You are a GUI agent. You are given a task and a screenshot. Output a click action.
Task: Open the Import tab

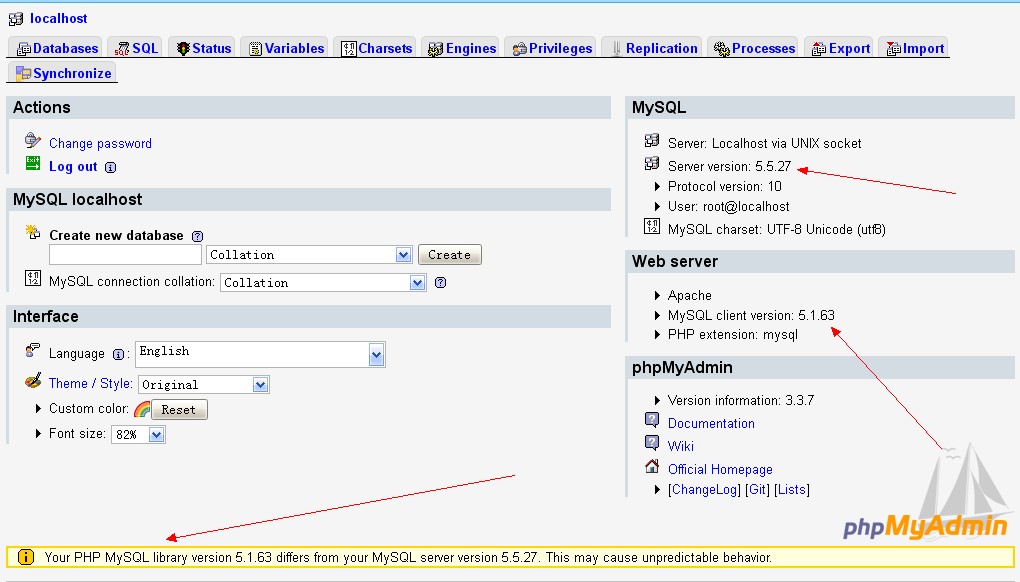click(915, 48)
